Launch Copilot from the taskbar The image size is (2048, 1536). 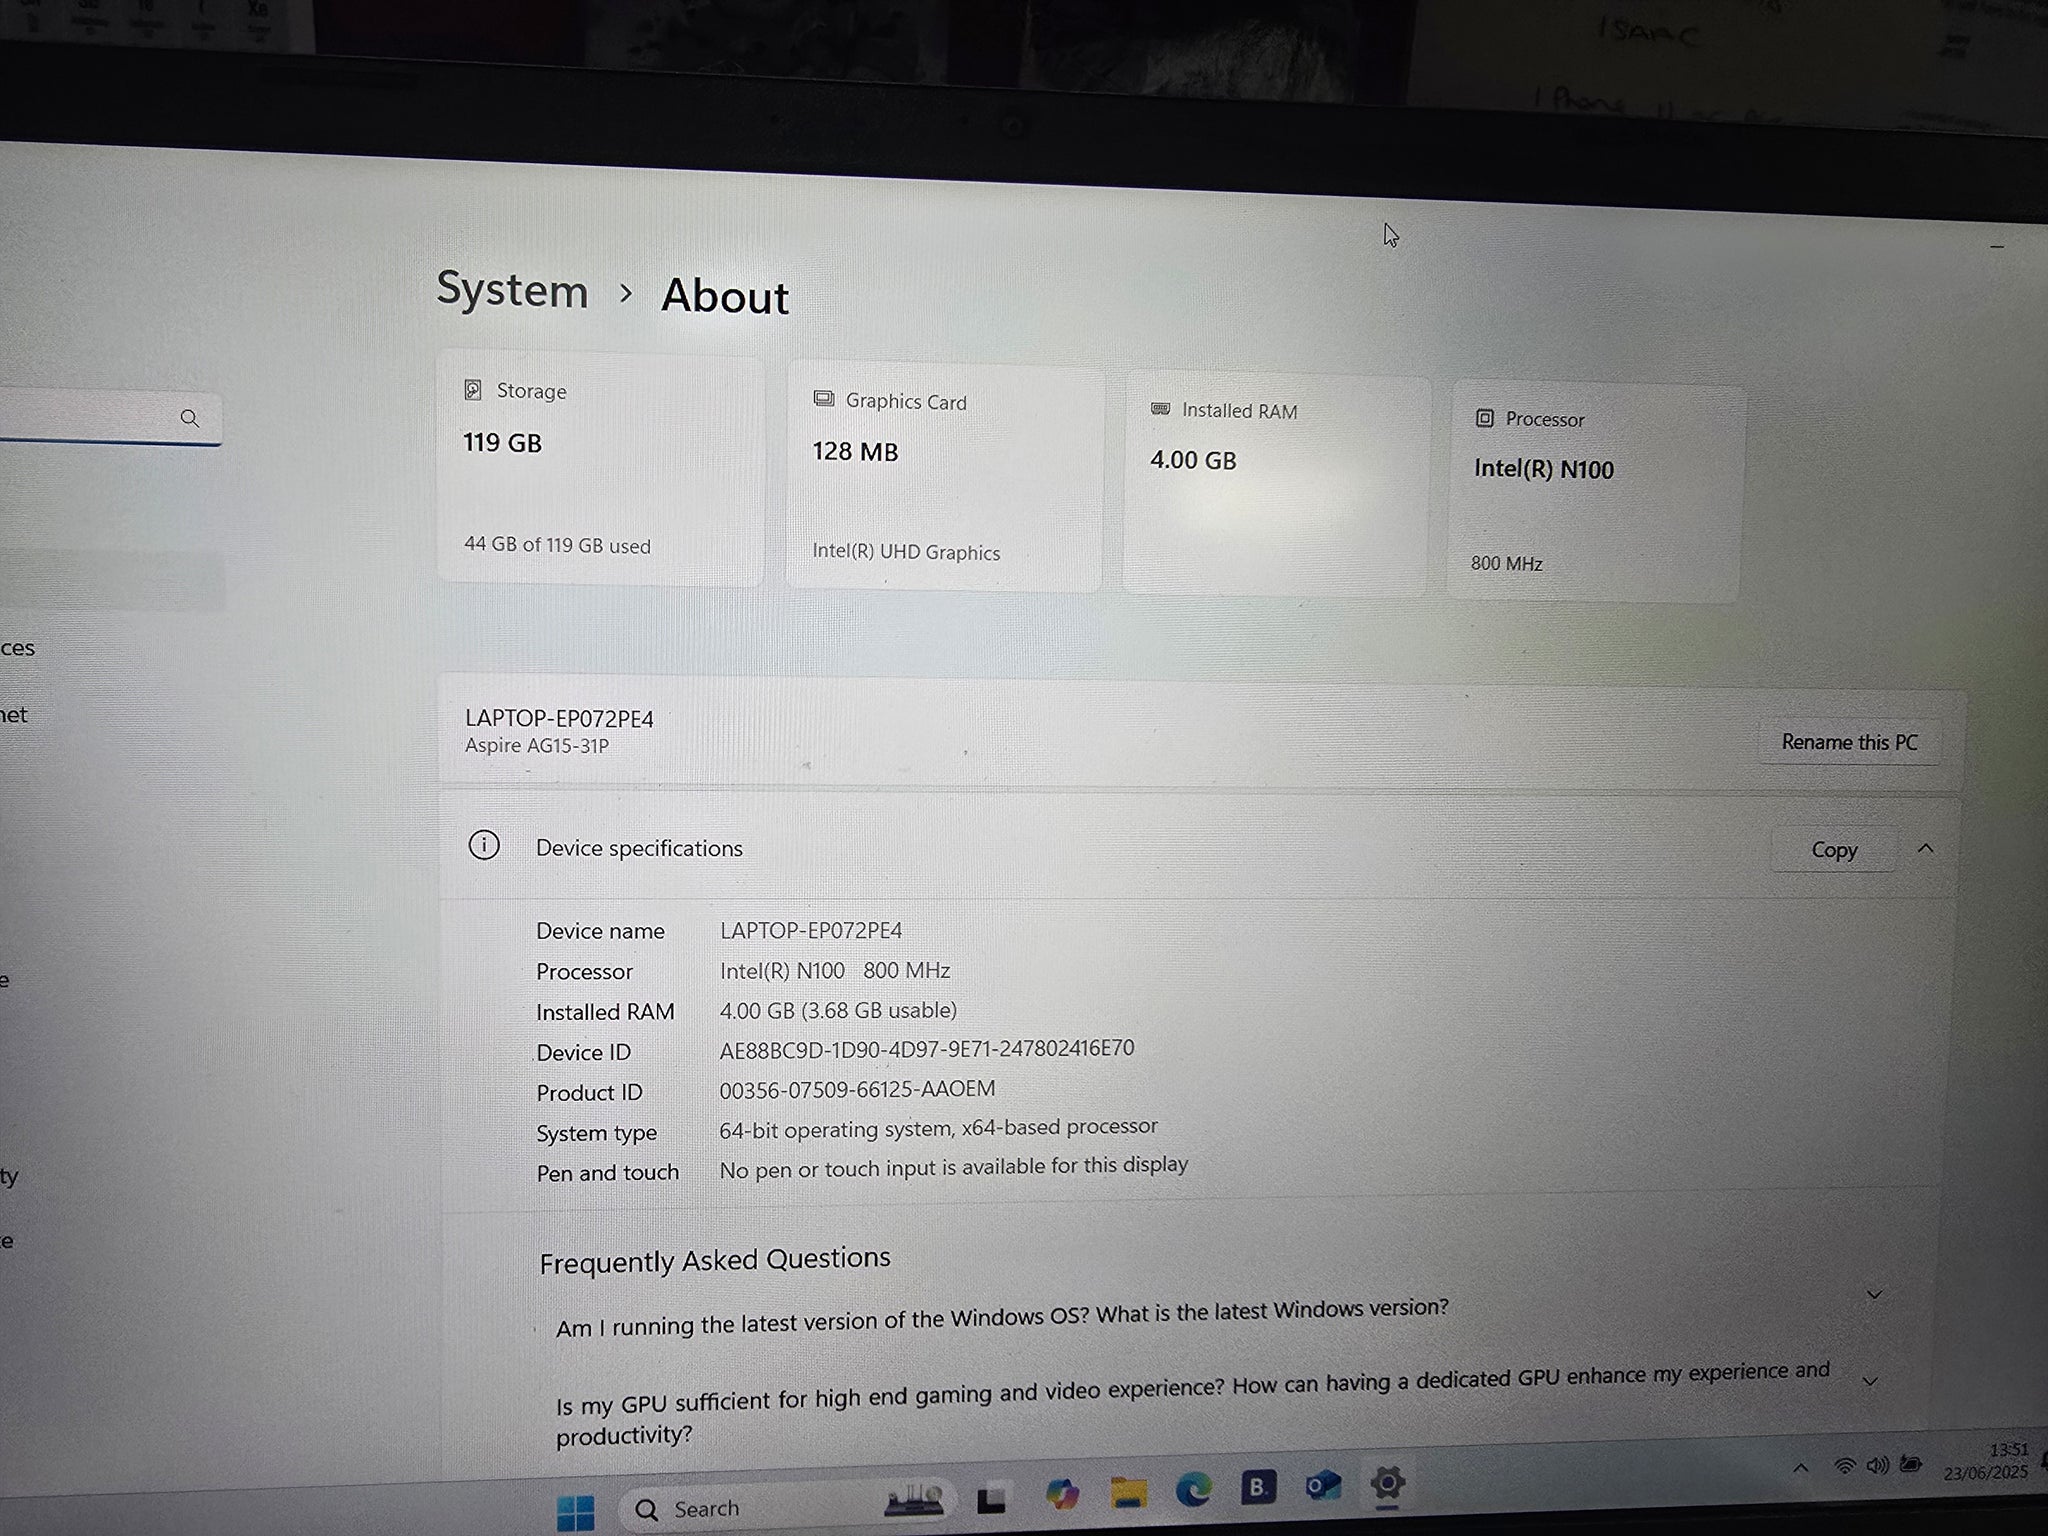point(1062,1494)
